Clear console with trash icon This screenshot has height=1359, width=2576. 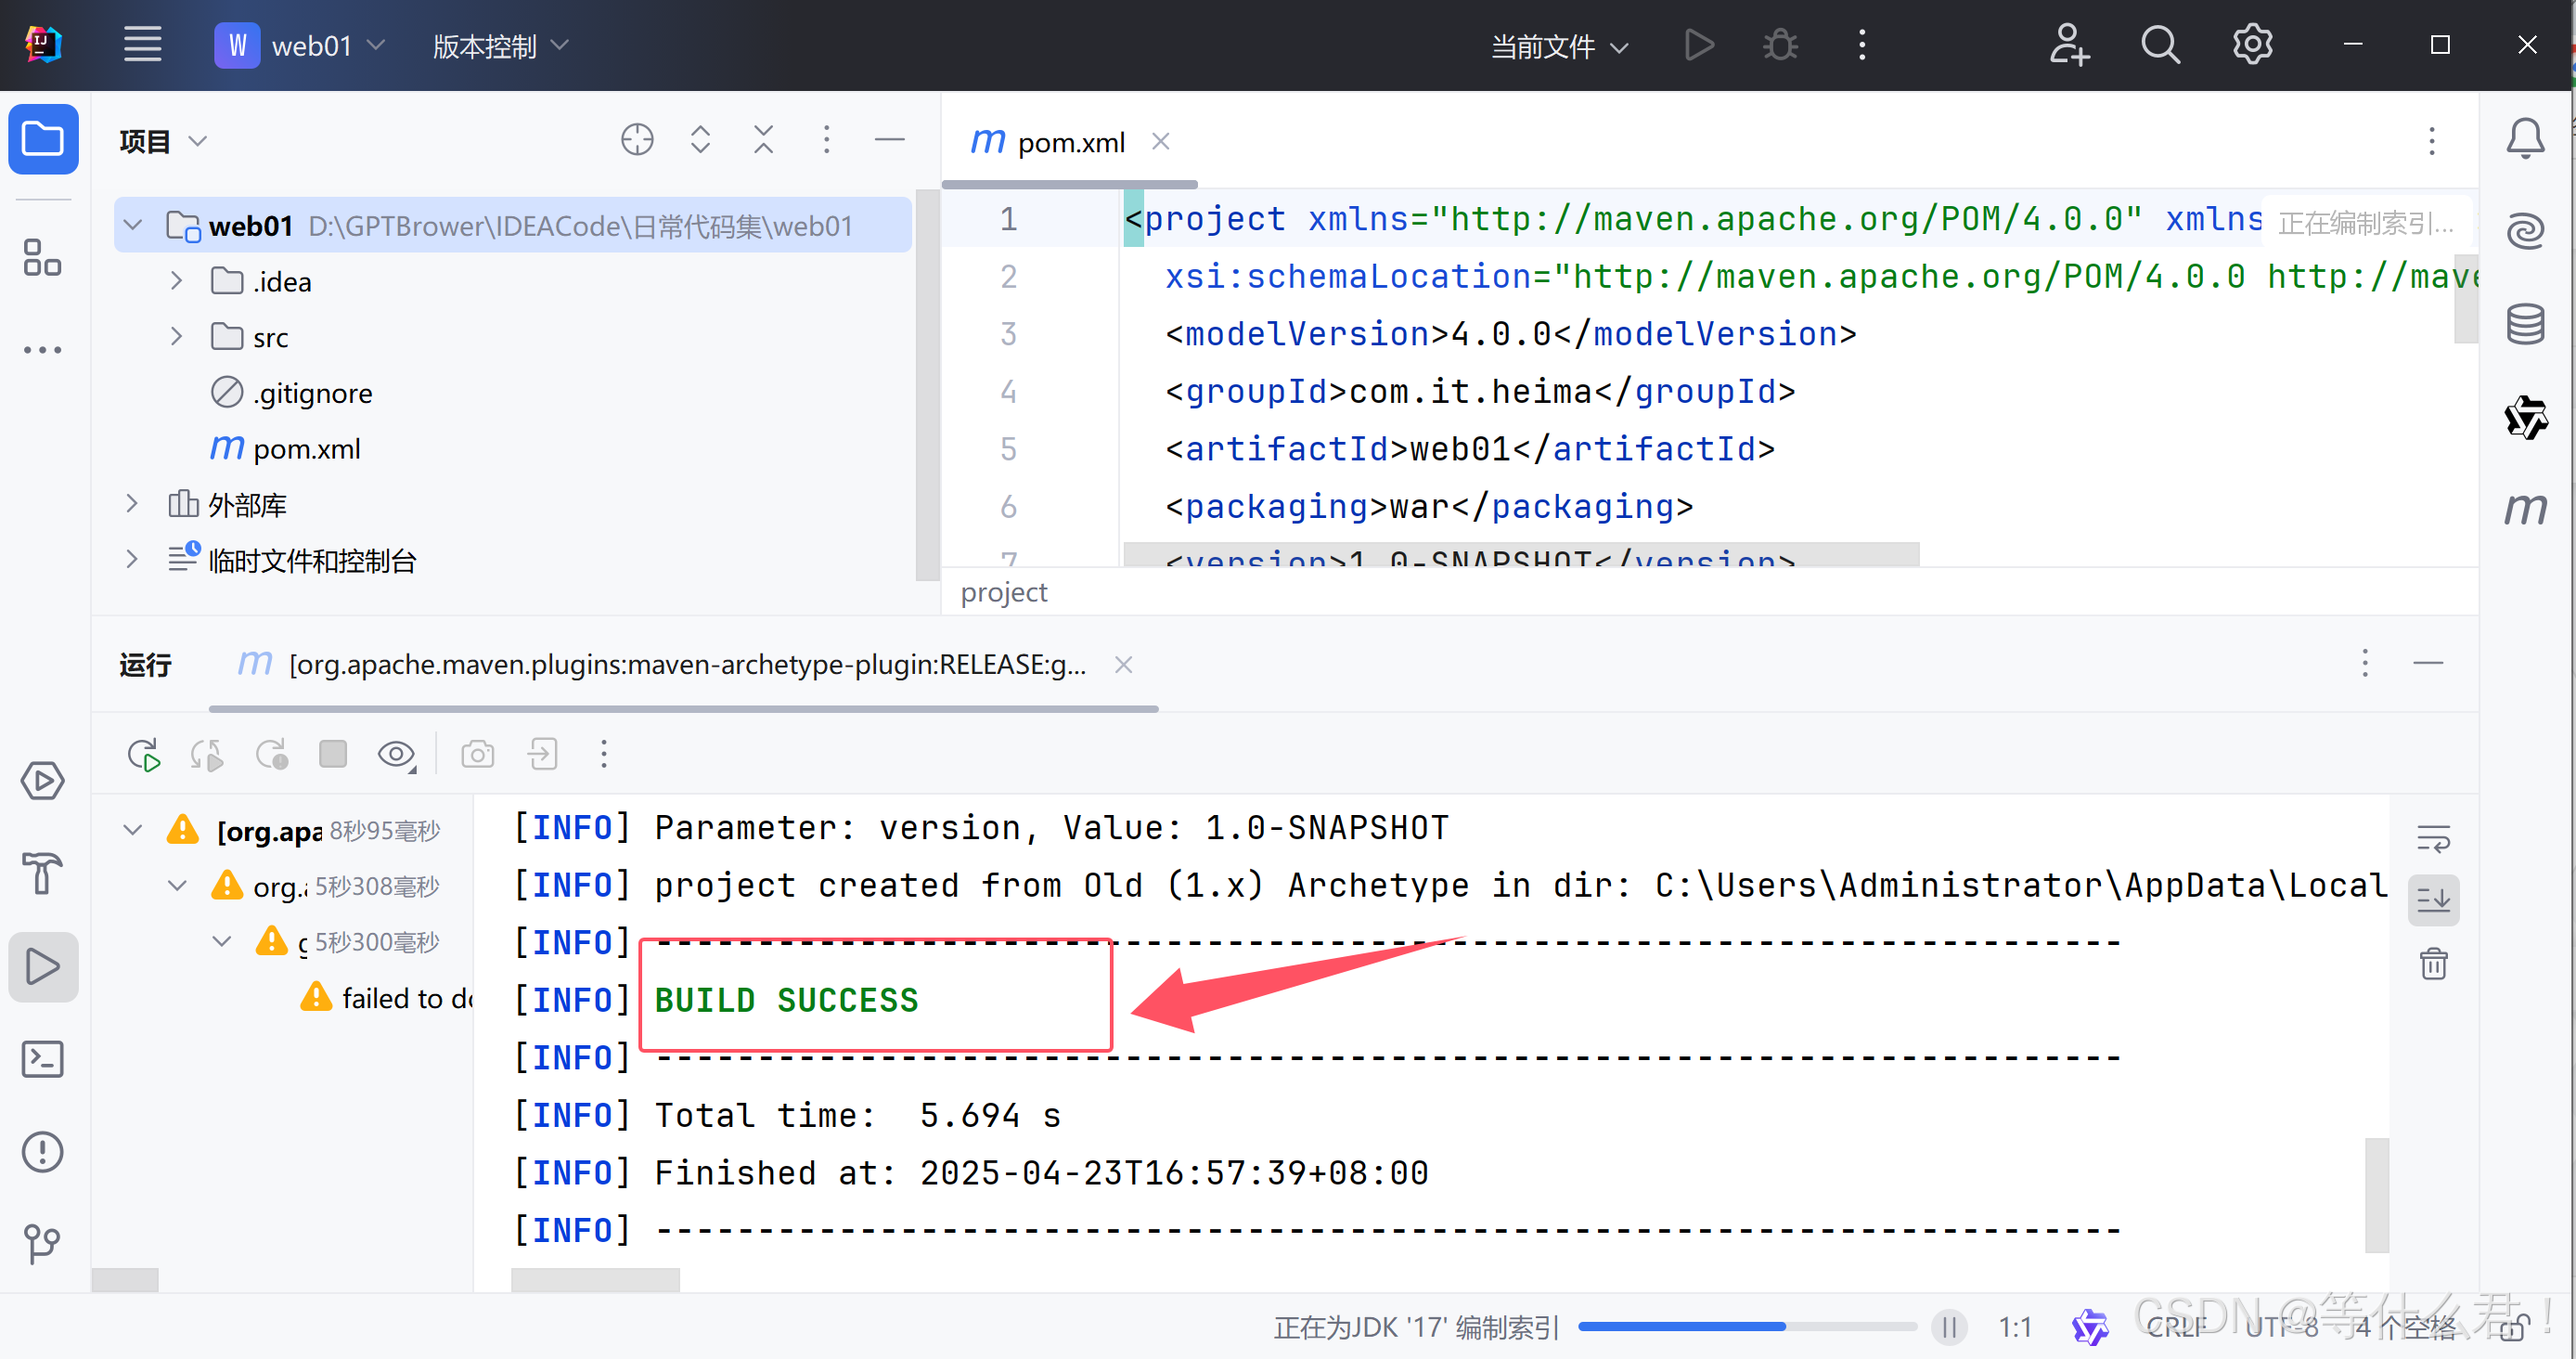[x=2433, y=964]
